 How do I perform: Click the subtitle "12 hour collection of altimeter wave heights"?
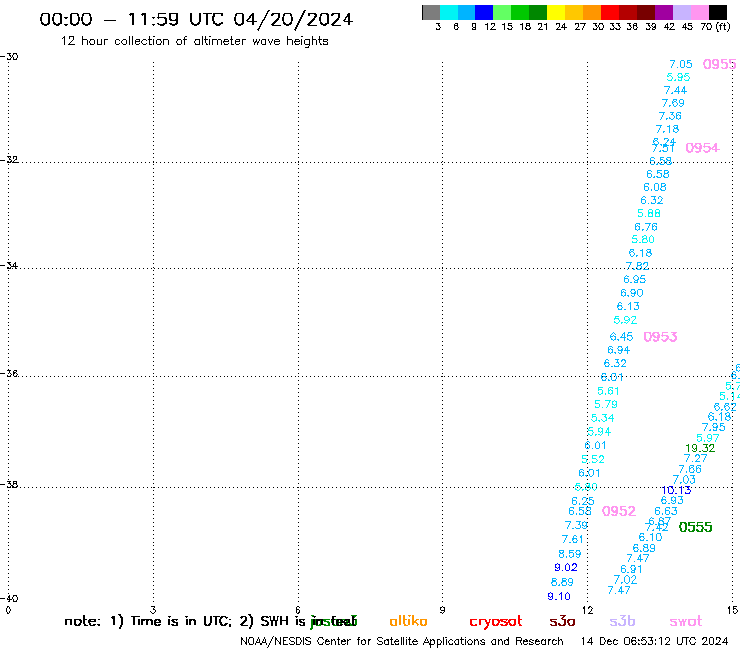point(194,41)
